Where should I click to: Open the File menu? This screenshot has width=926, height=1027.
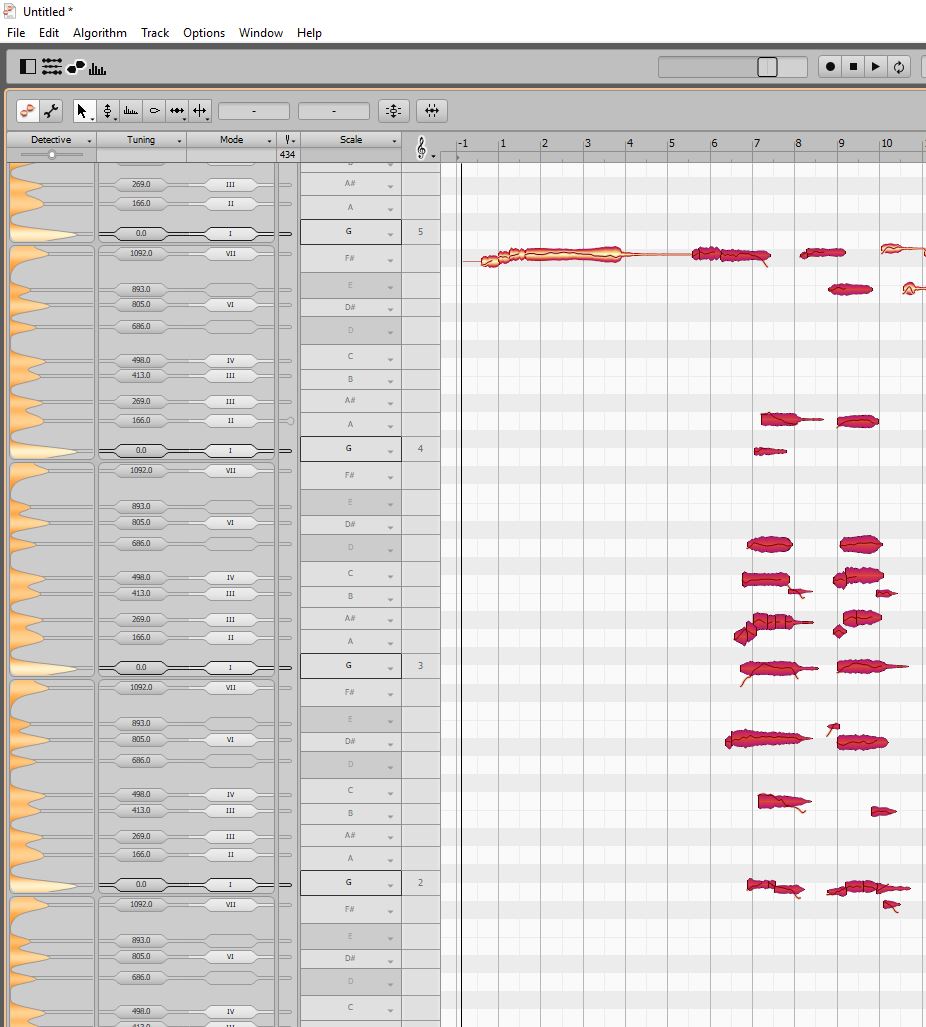[x=16, y=33]
